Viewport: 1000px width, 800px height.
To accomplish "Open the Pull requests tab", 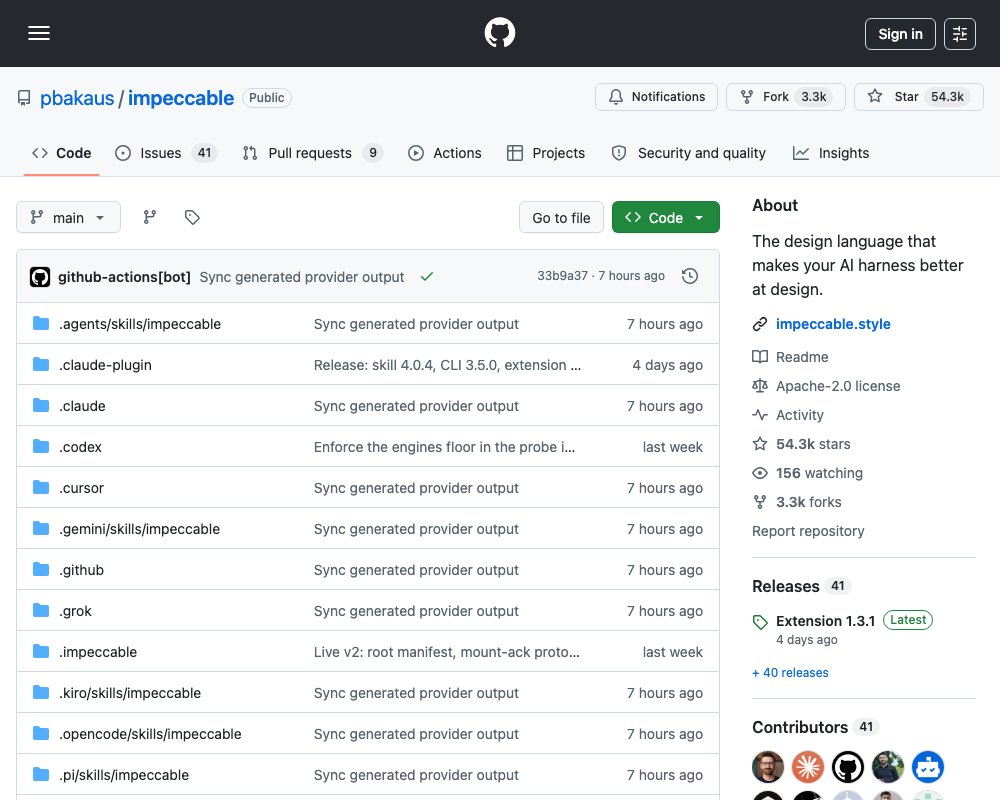I will tap(312, 153).
